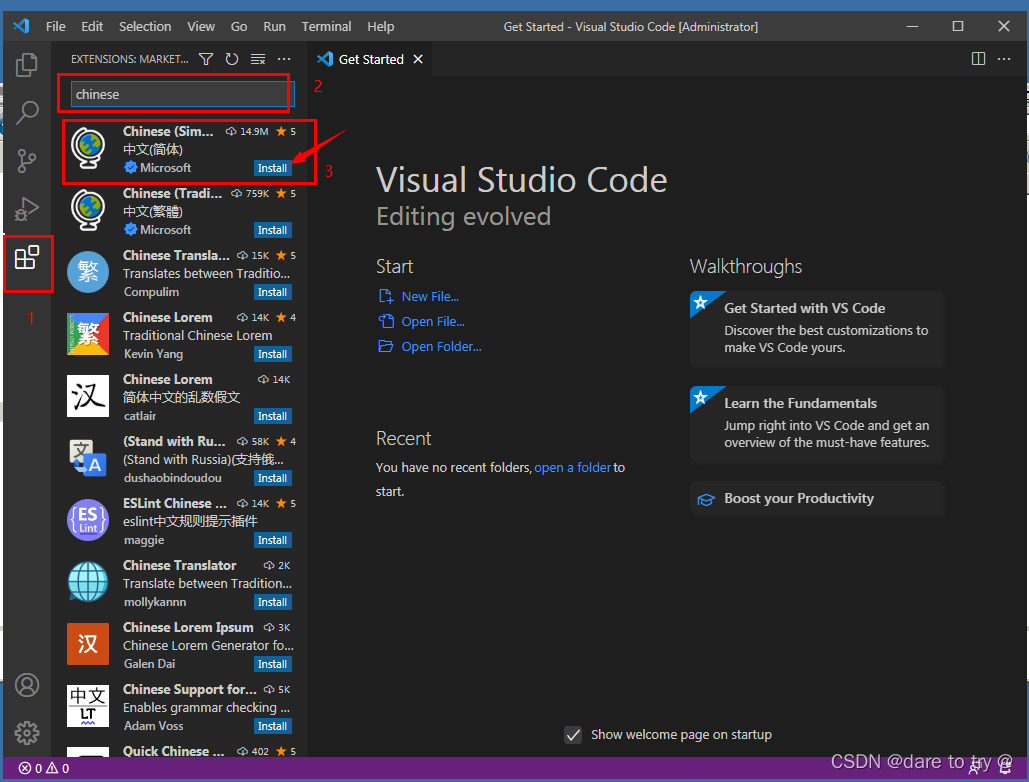Split the editor to the right
1029x782 pixels.
978,59
